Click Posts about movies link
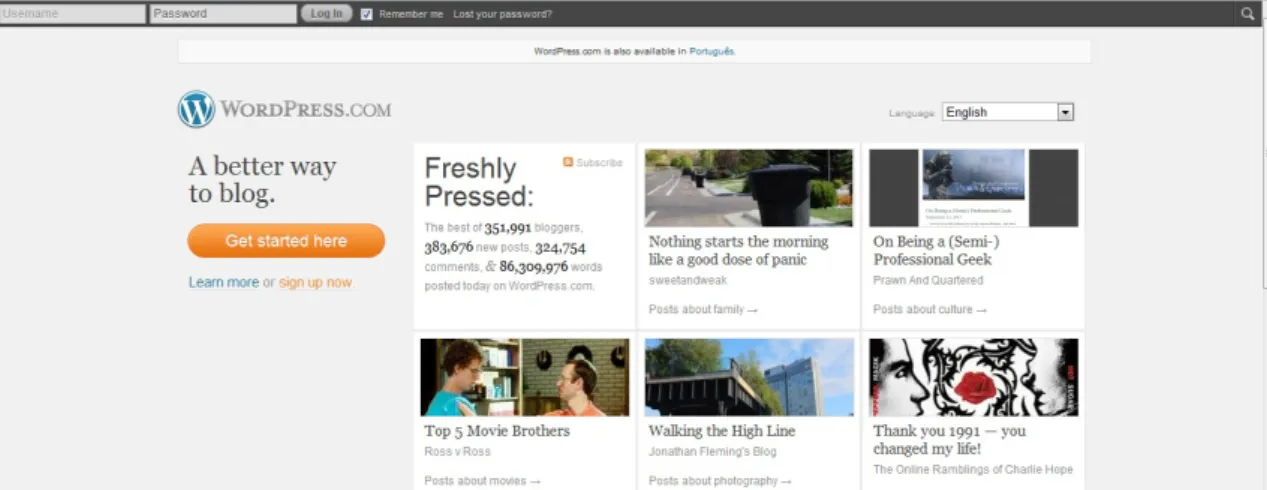1267x490 pixels. pyautogui.click(x=482, y=481)
